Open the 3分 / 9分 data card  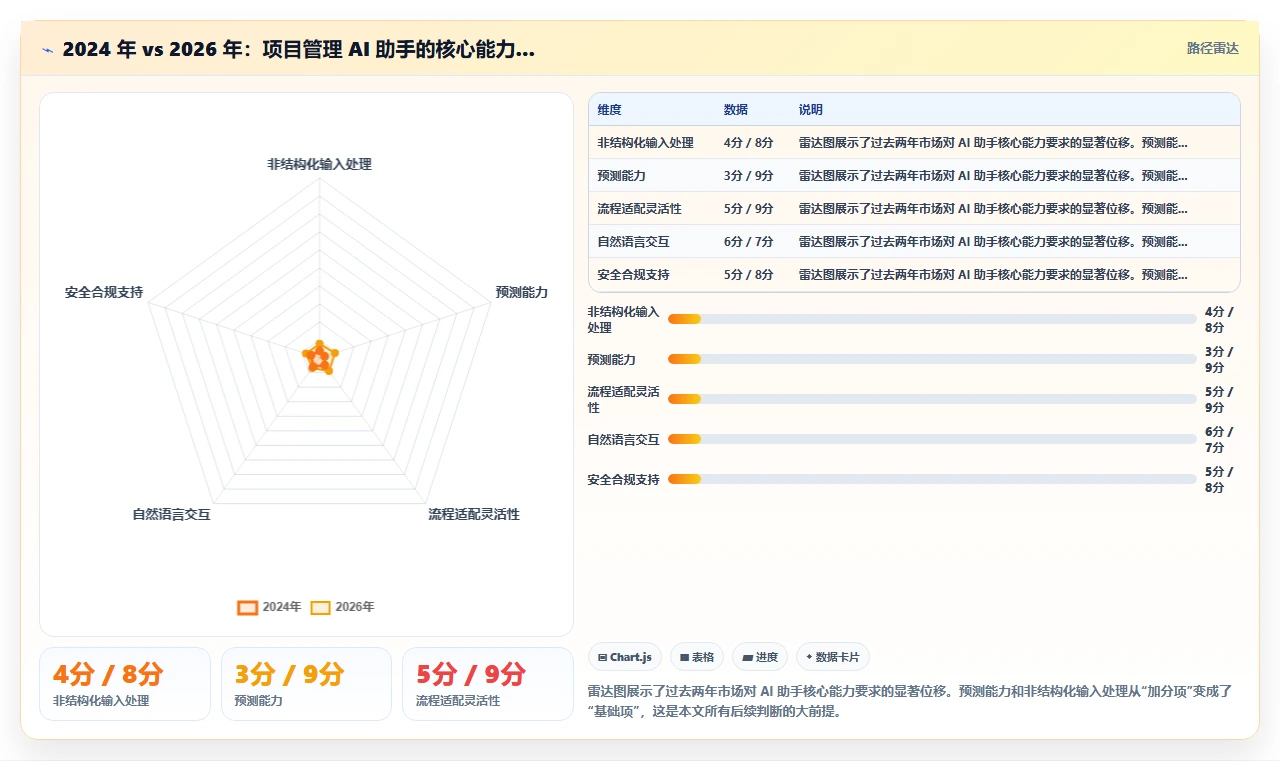(306, 684)
